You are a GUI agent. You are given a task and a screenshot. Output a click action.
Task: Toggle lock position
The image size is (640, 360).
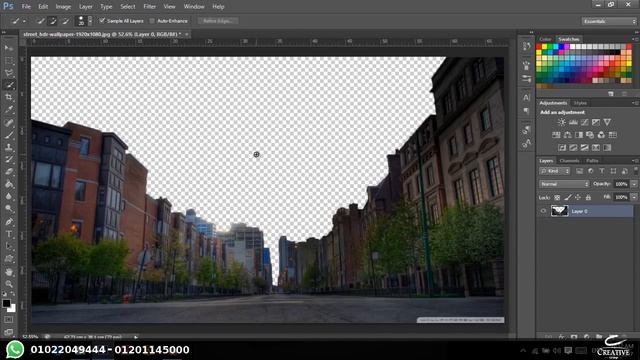tap(578, 197)
